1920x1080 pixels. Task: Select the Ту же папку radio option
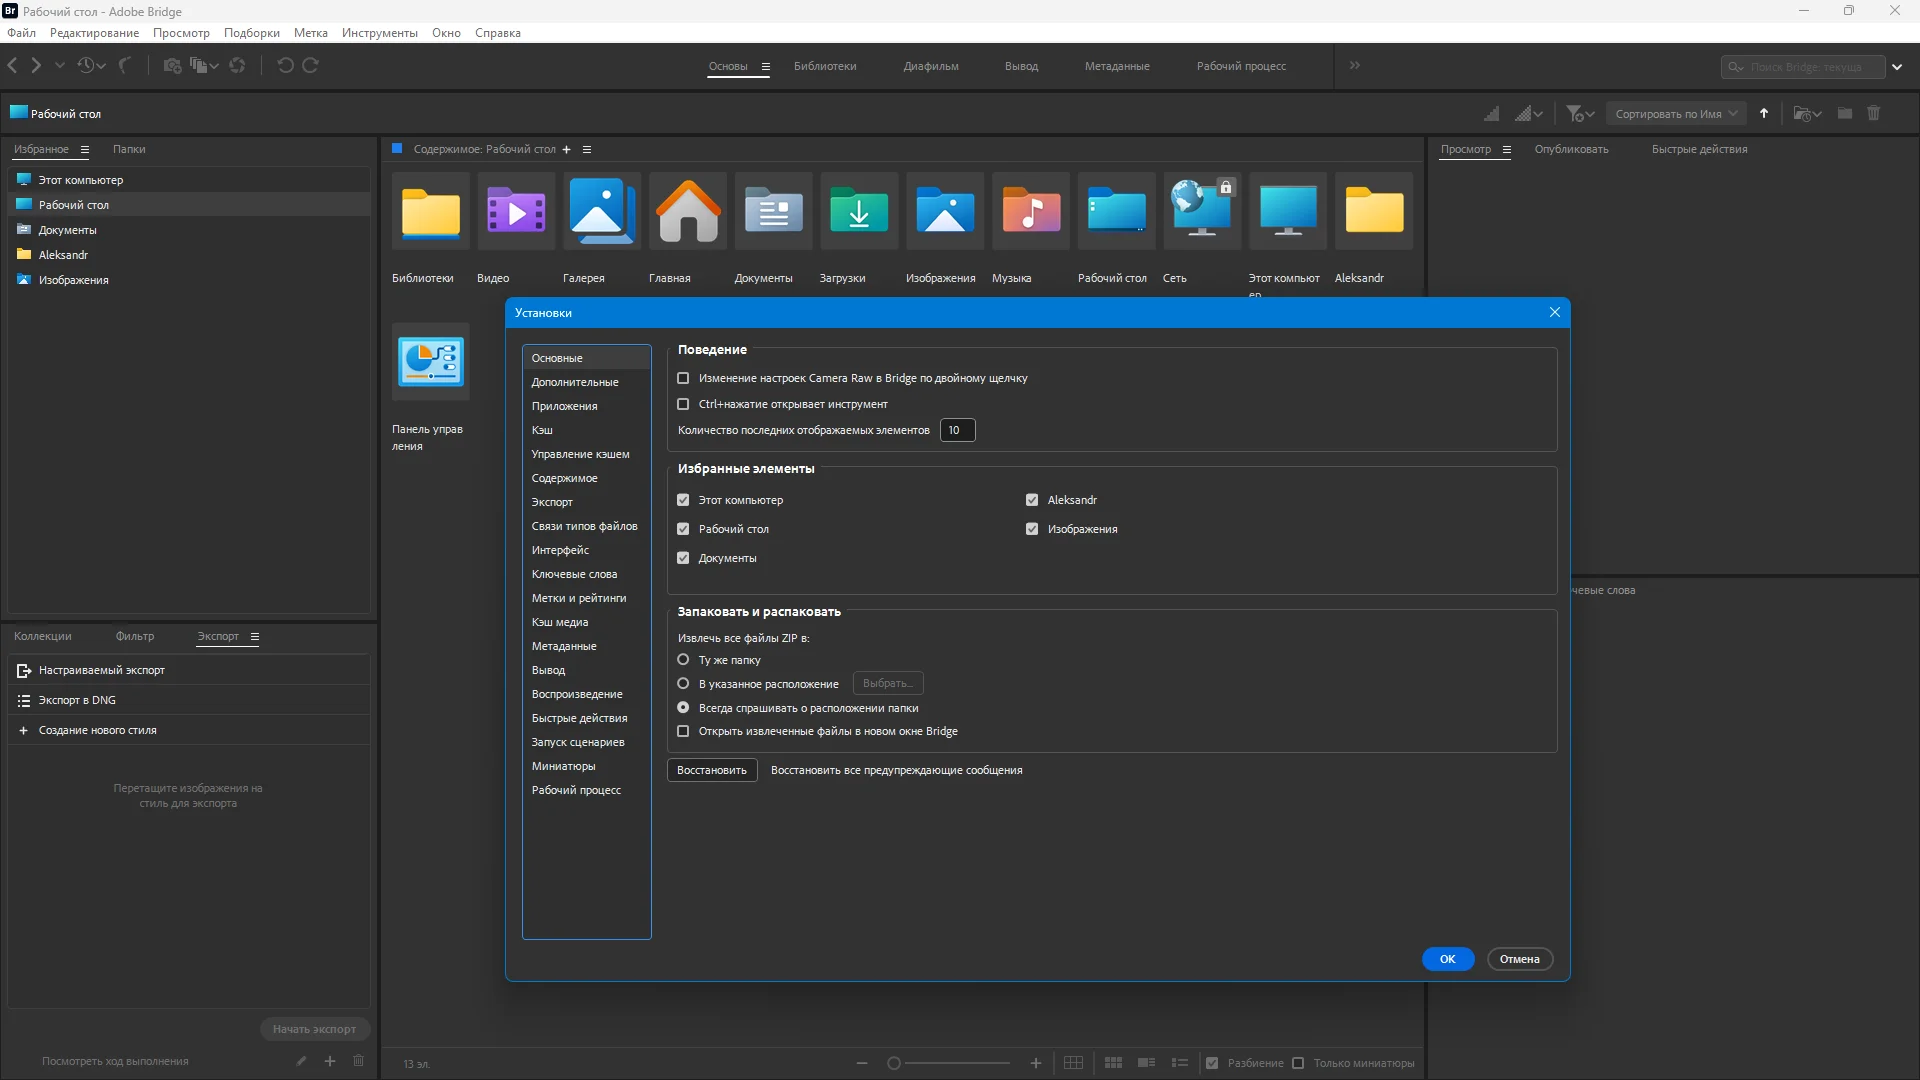[683, 660]
